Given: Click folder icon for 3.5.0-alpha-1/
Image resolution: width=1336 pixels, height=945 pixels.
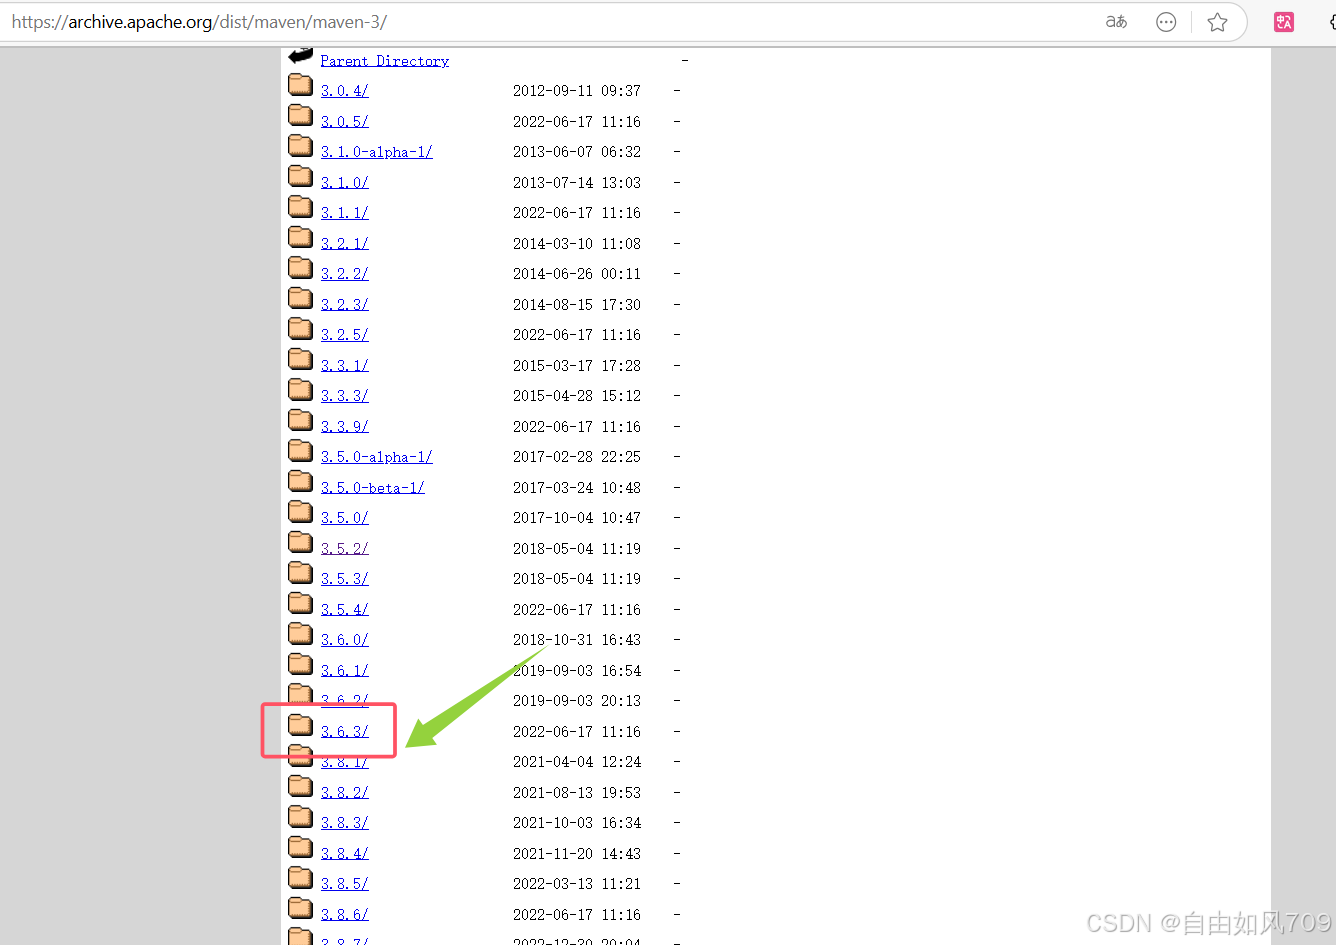Looking at the screenshot, I should (300, 451).
